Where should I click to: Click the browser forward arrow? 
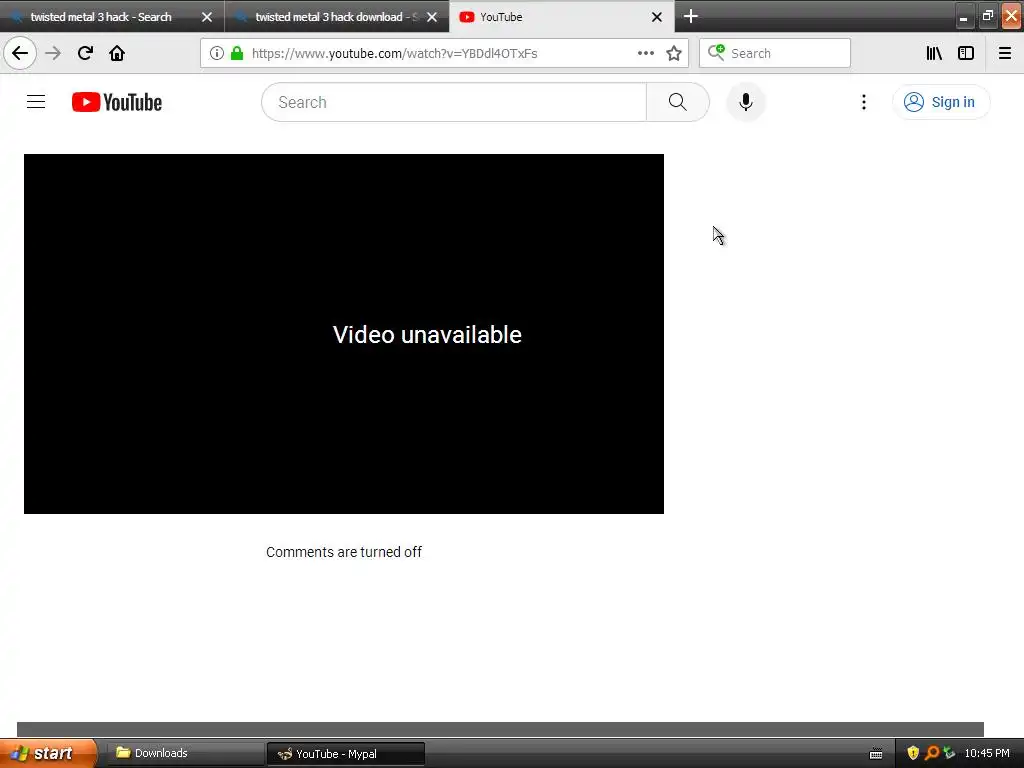[x=53, y=53]
